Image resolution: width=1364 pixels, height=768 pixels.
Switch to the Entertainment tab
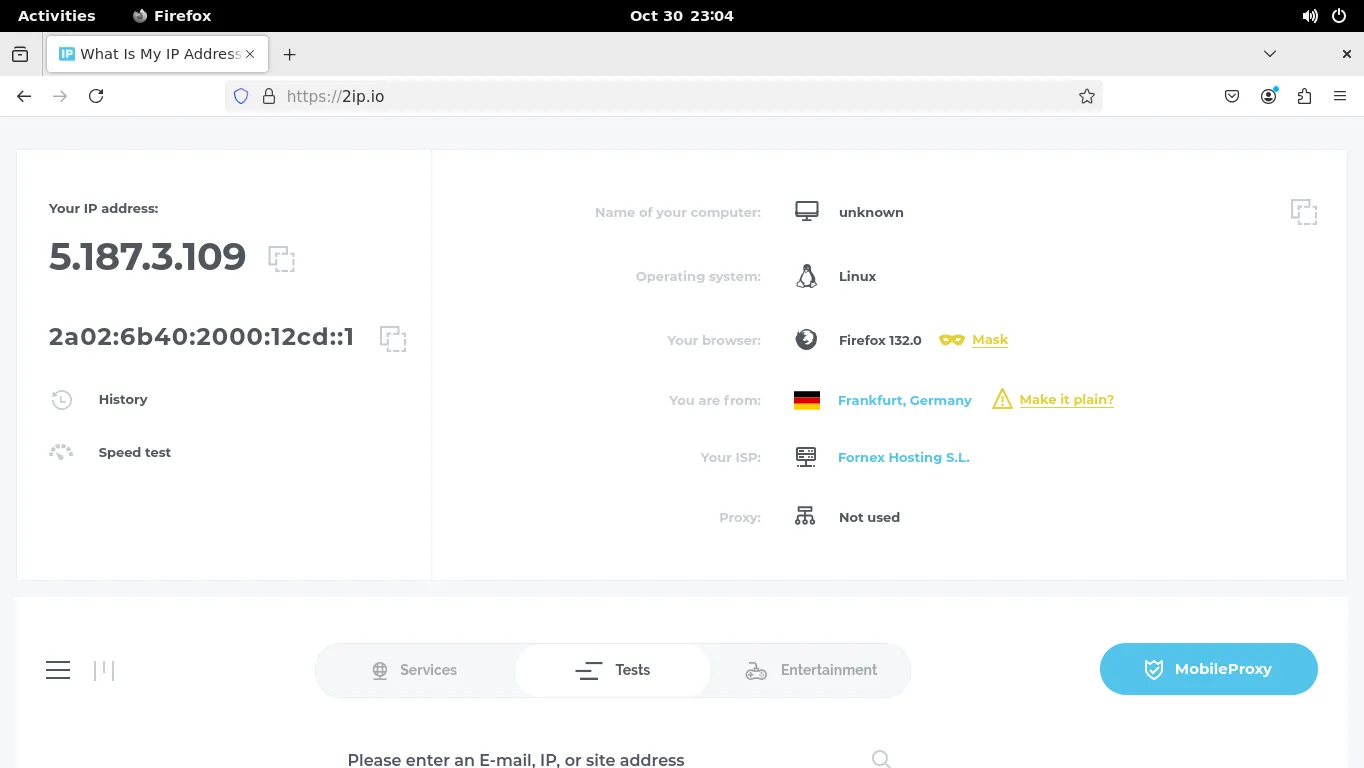click(x=811, y=670)
